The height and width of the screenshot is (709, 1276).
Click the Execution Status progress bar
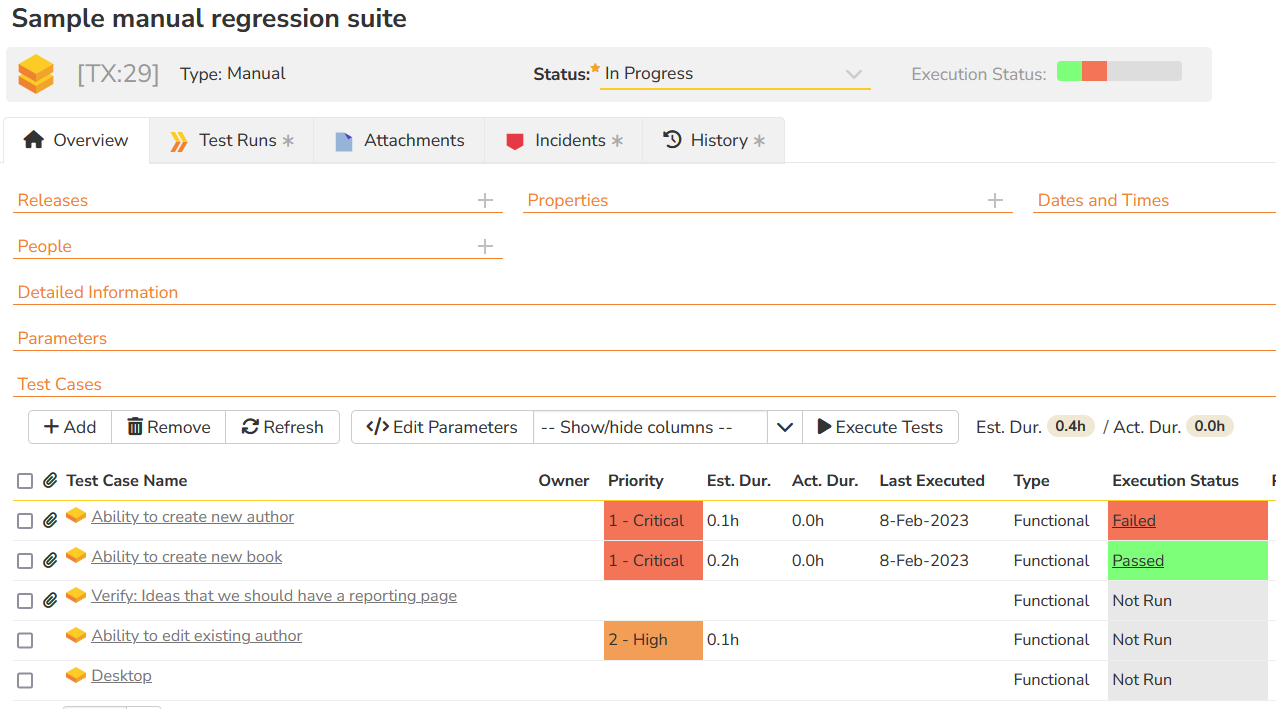tap(1119, 72)
